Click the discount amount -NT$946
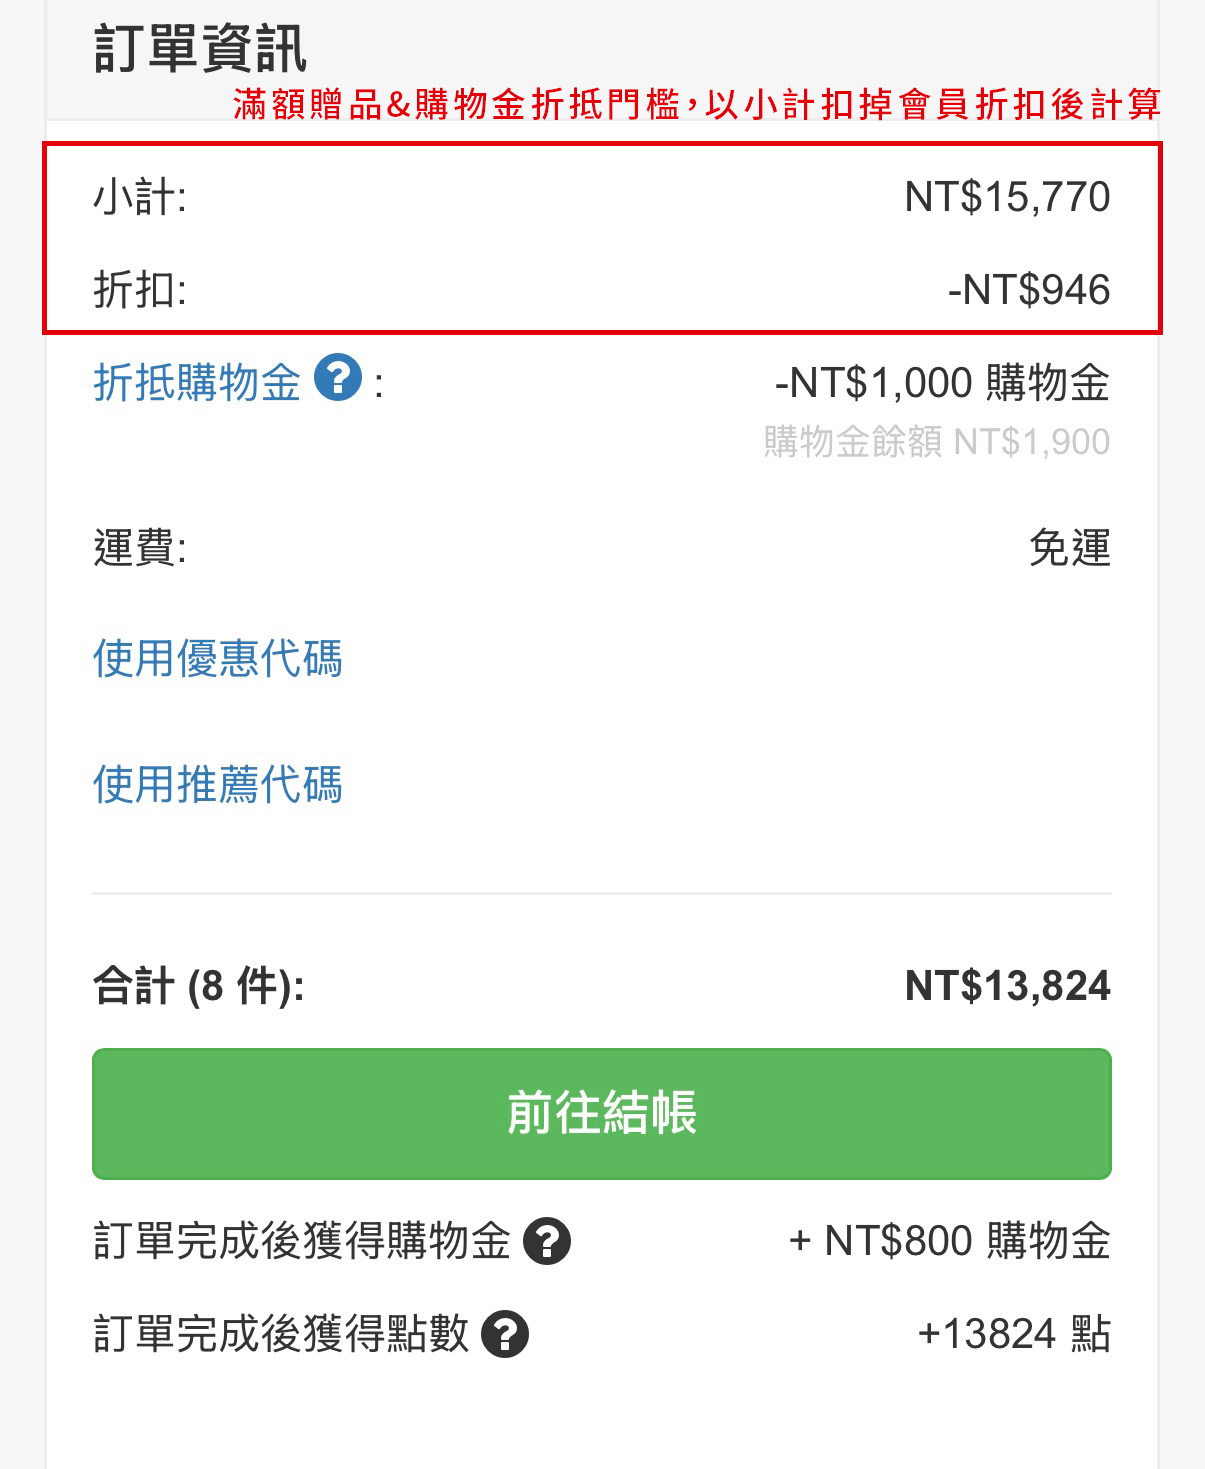This screenshot has width=1205, height=1469. 1028,290
